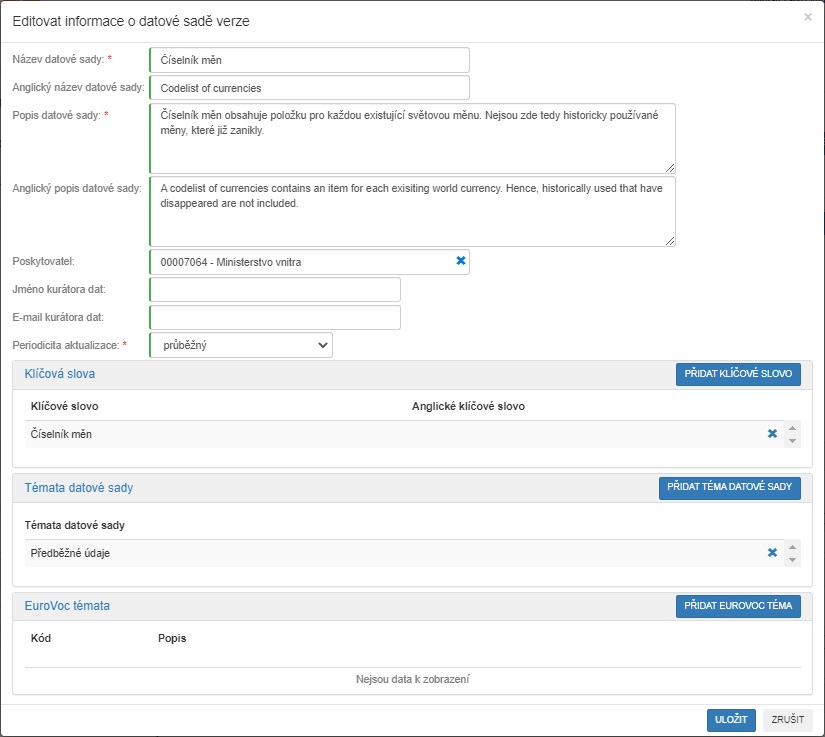Open the Poskytovatel provider combo box
825x737 pixels.
300,262
